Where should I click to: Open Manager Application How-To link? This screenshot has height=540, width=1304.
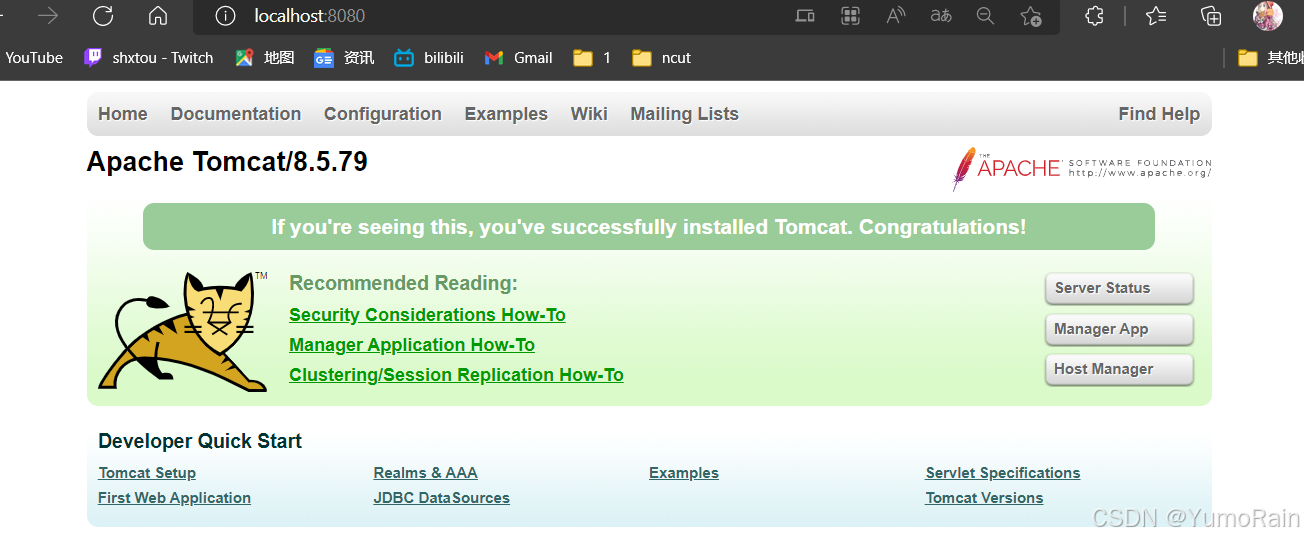(412, 345)
